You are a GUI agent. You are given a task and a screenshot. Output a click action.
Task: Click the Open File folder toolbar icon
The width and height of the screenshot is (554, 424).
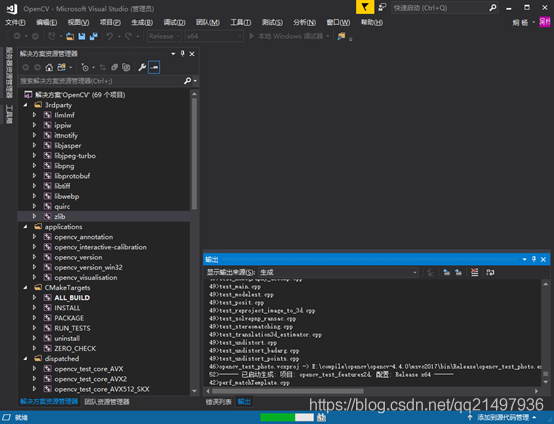tap(70, 36)
